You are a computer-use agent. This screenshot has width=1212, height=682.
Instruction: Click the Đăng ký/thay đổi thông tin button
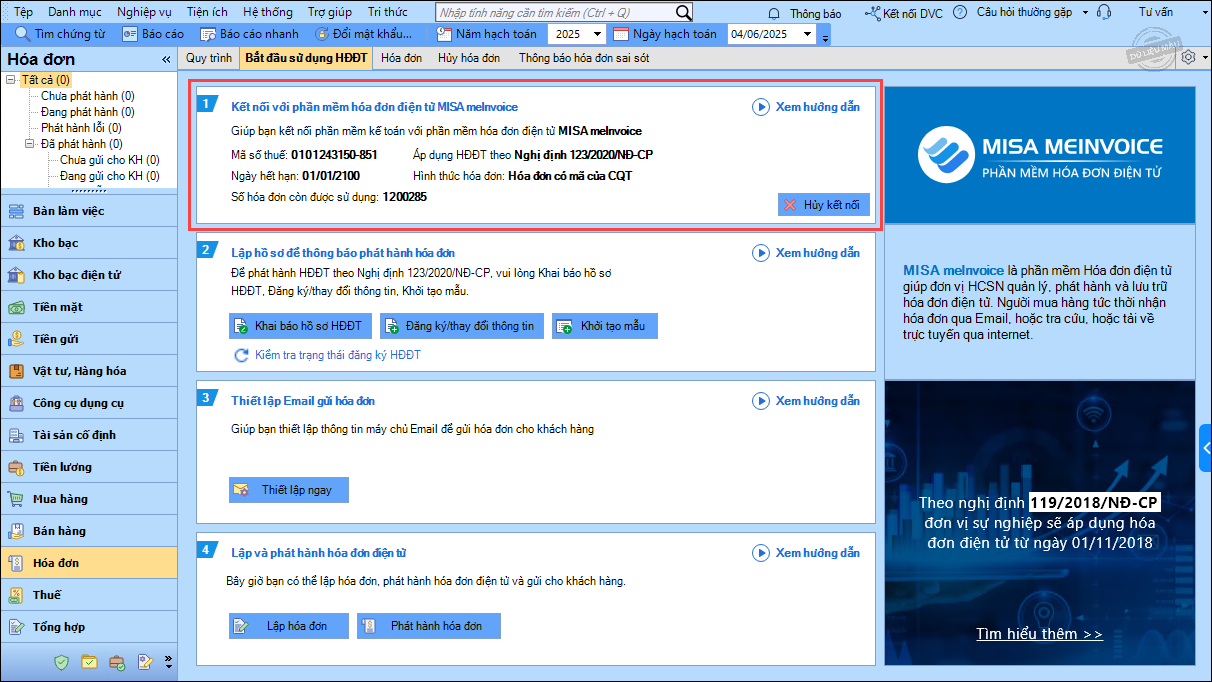[x=462, y=326]
